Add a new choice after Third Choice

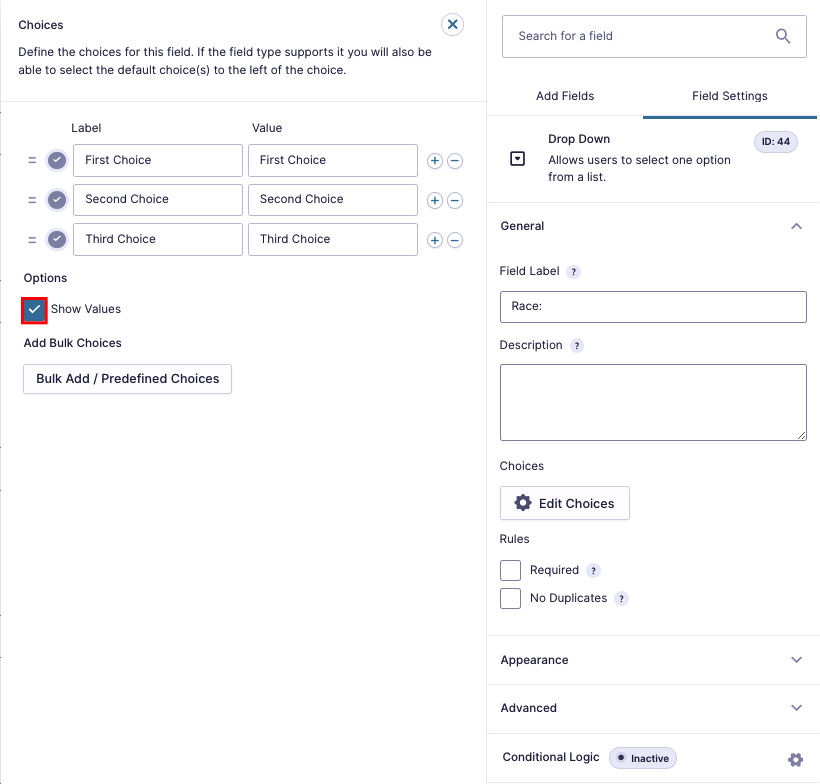click(434, 239)
